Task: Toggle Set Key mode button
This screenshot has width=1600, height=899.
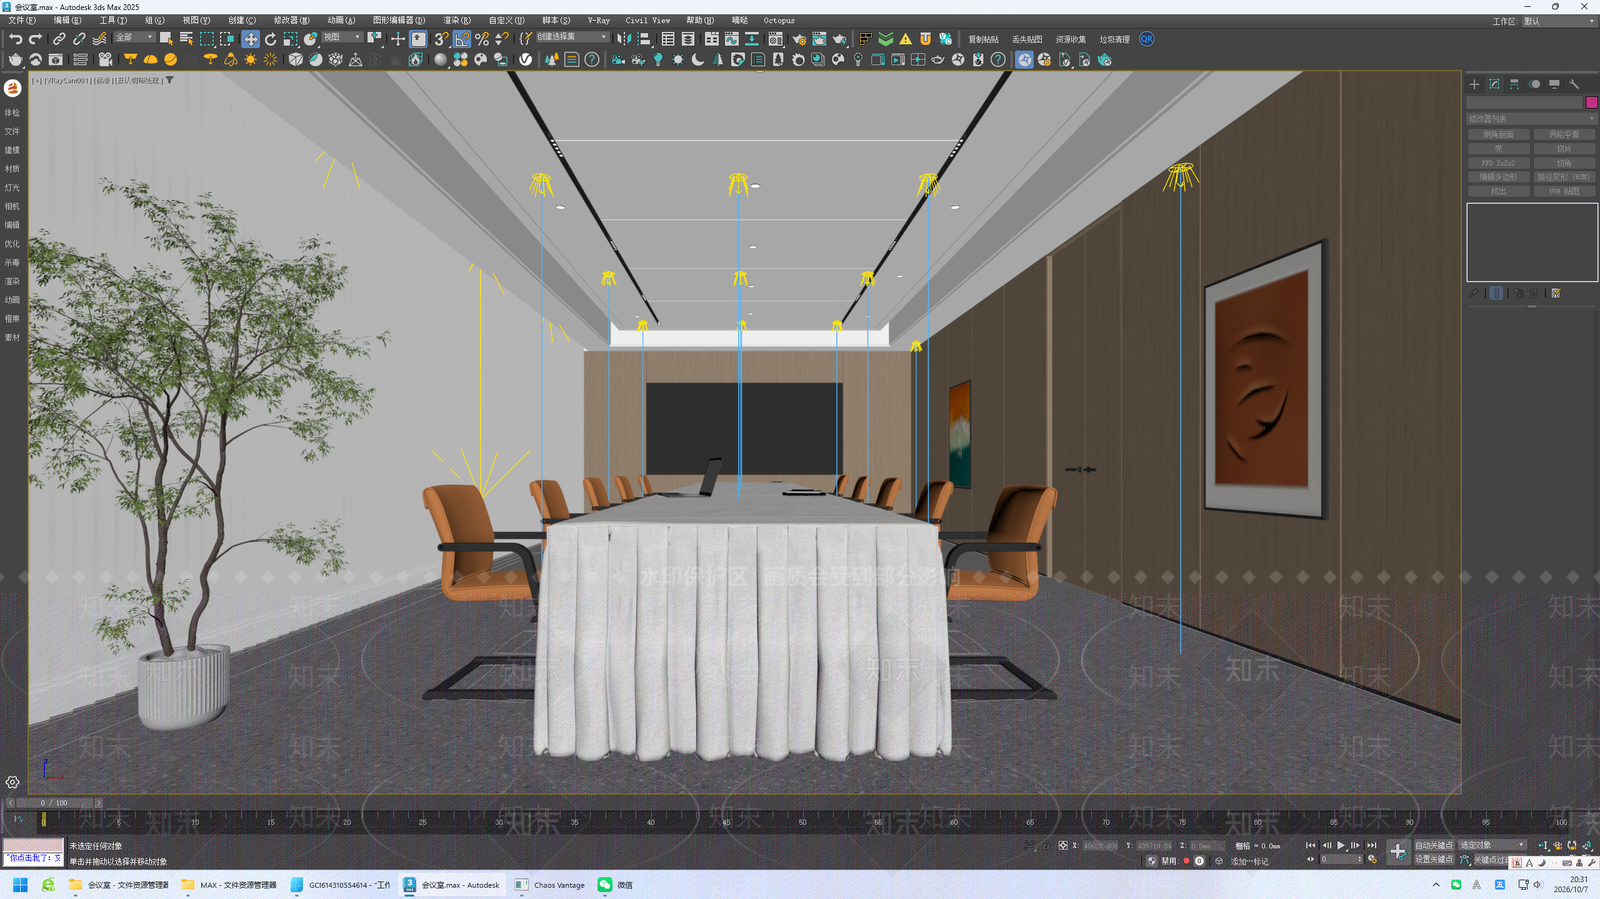Action: pos(1434,859)
